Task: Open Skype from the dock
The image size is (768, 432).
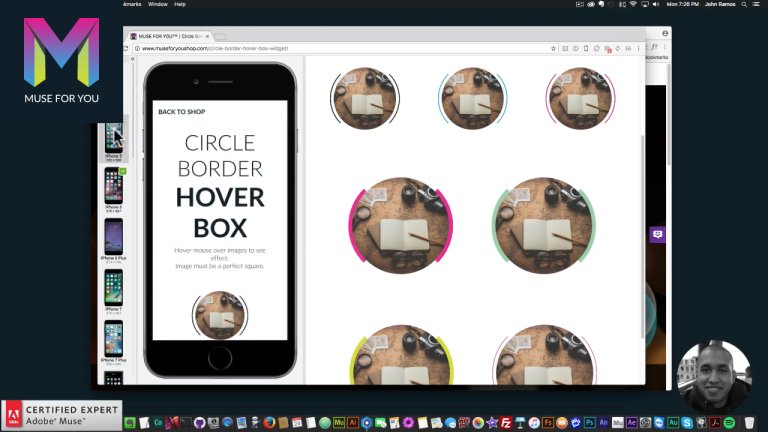Action: [687, 423]
